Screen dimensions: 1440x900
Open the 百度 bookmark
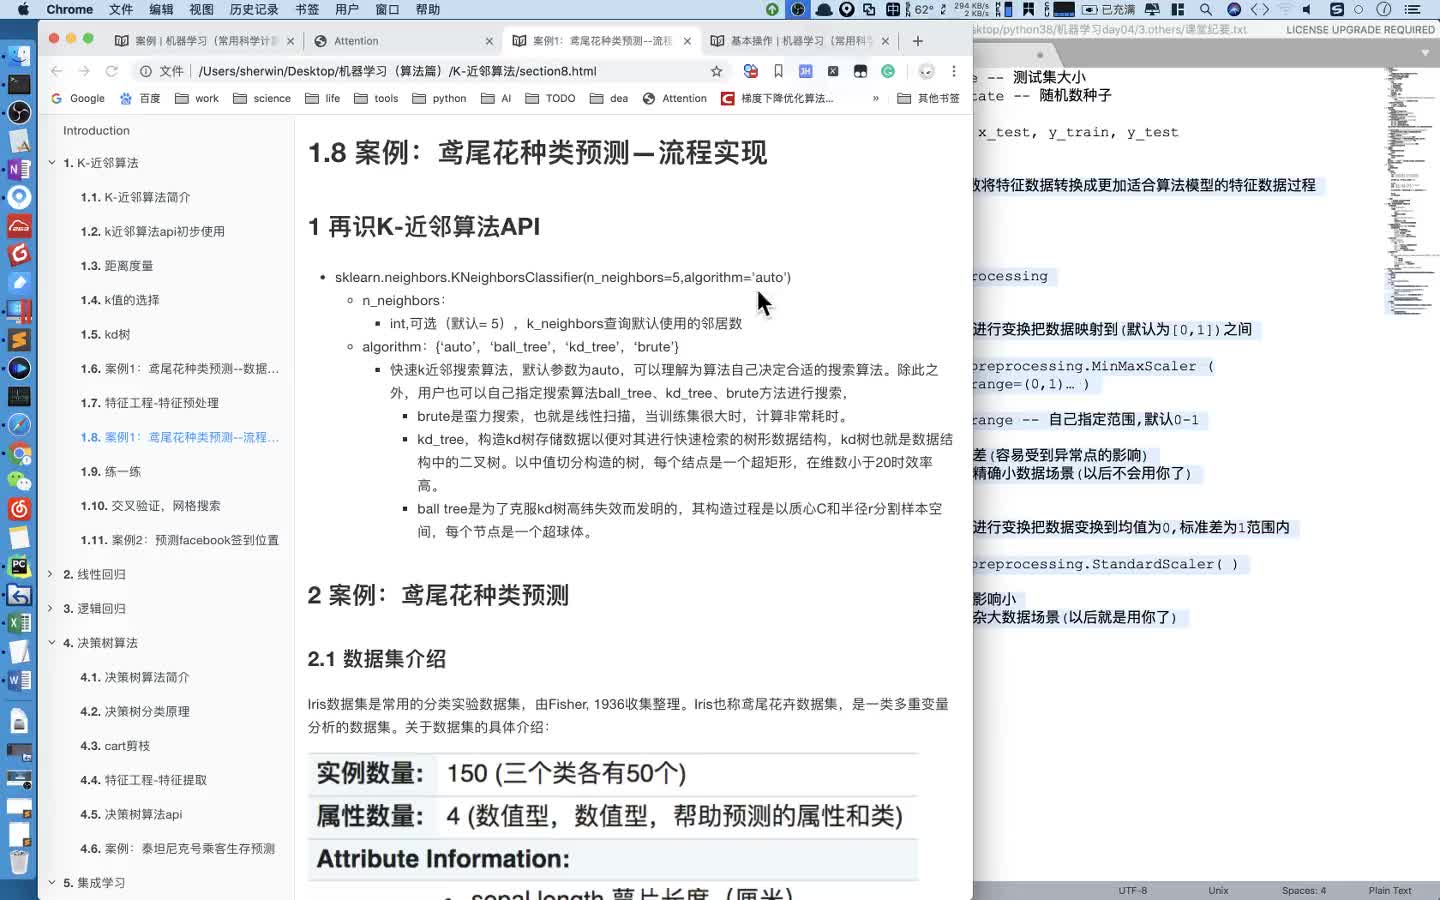140,98
